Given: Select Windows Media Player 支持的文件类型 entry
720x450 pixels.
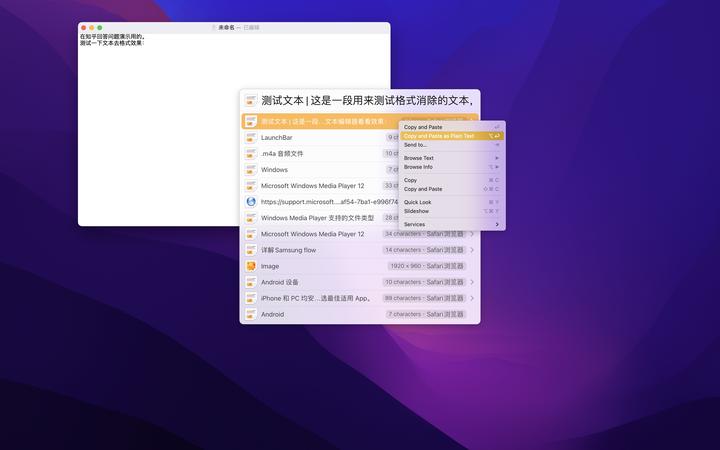Looking at the screenshot, I should pos(320,218).
